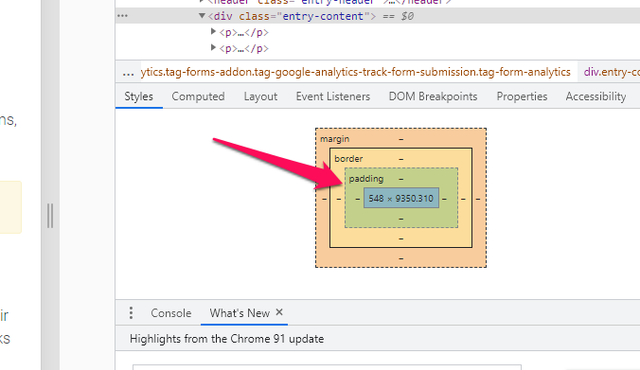Screen dimensions: 640x370
Task: Collapse the div entry-content node
Action: (x=202, y=16)
